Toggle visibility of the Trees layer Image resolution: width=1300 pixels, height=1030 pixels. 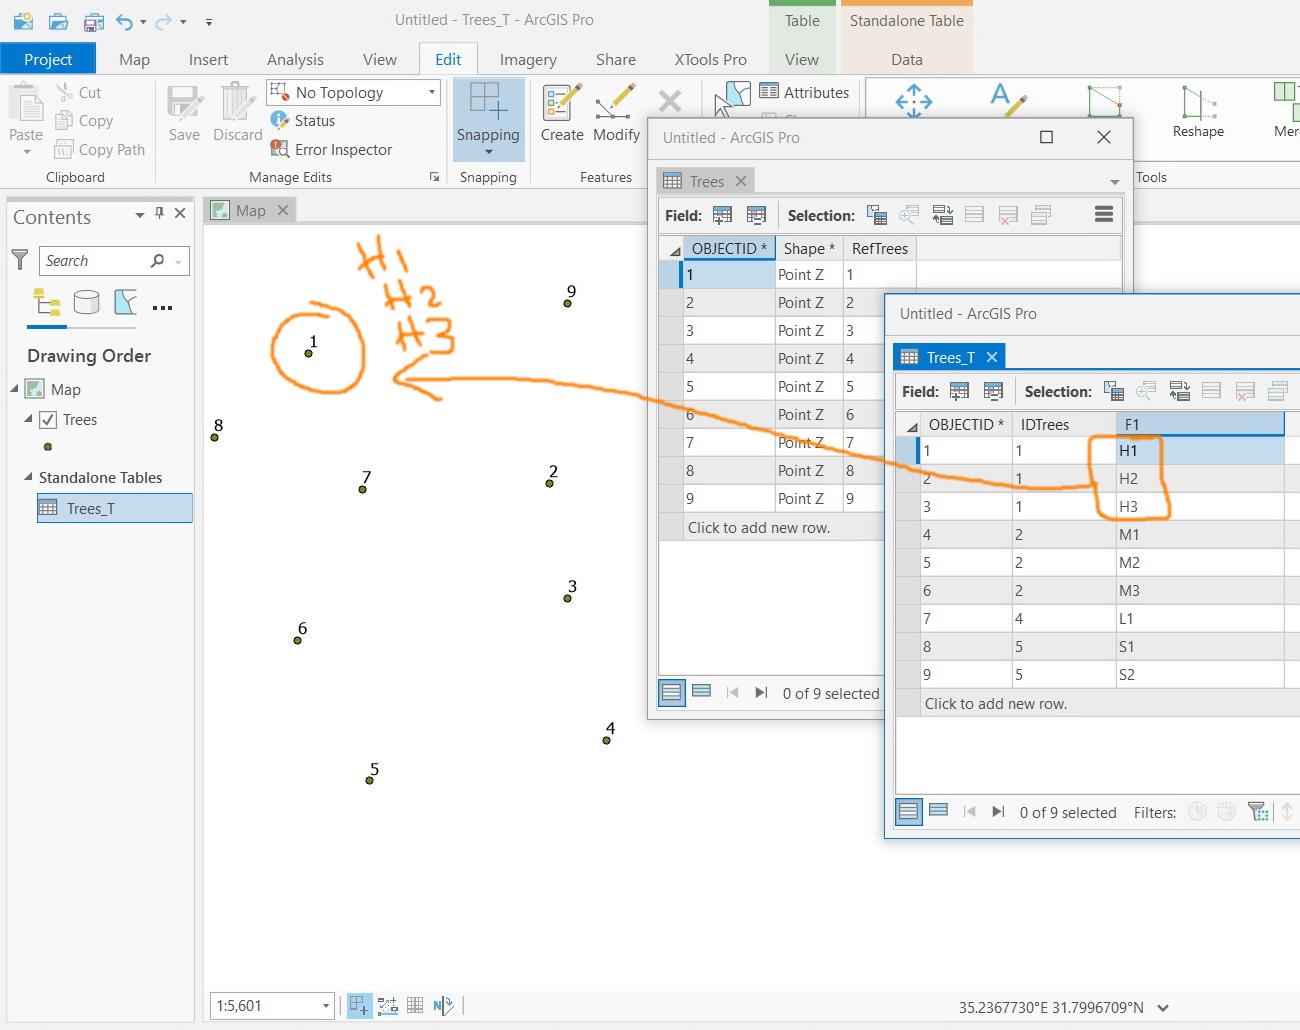point(49,419)
